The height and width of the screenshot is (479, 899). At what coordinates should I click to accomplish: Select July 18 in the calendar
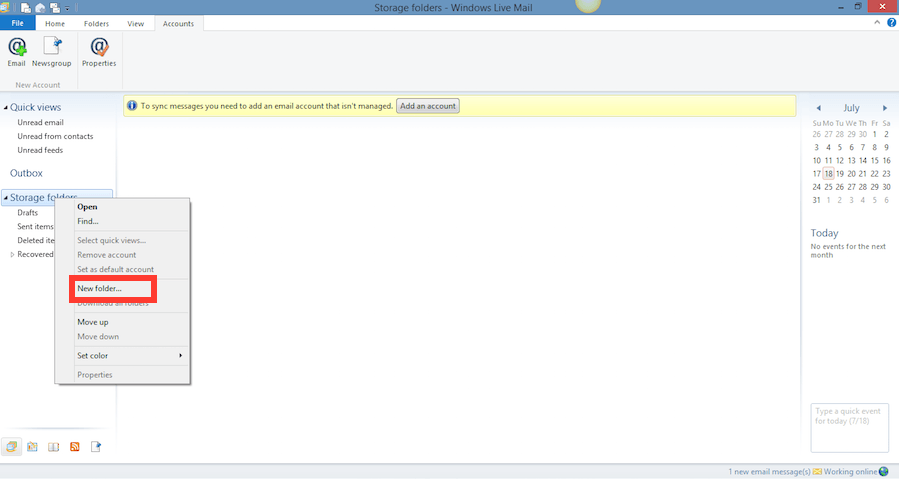pyautogui.click(x=828, y=173)
